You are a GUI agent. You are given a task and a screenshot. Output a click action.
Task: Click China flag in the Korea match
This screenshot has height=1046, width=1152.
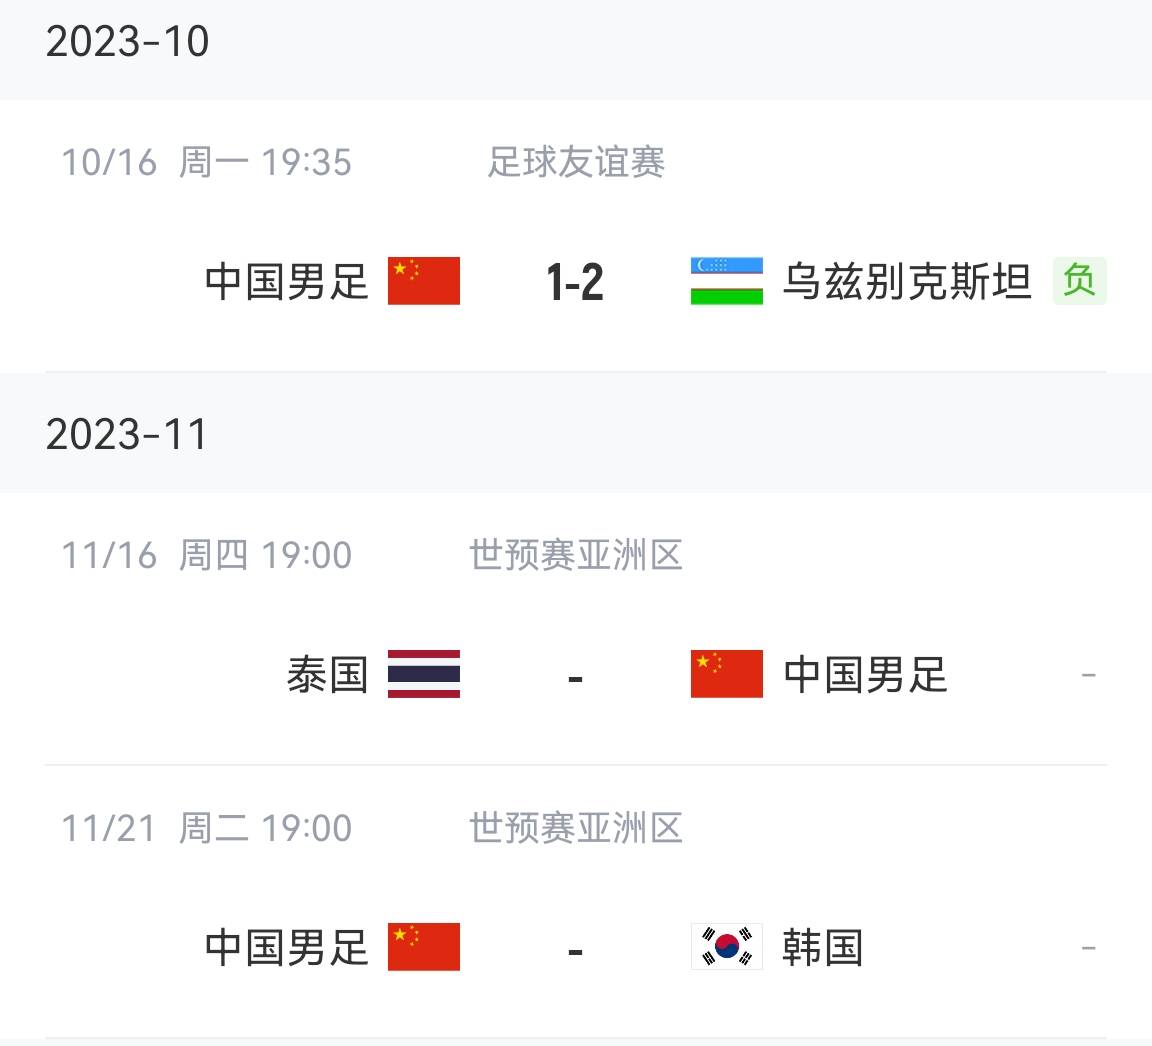(x=424, y=947)
